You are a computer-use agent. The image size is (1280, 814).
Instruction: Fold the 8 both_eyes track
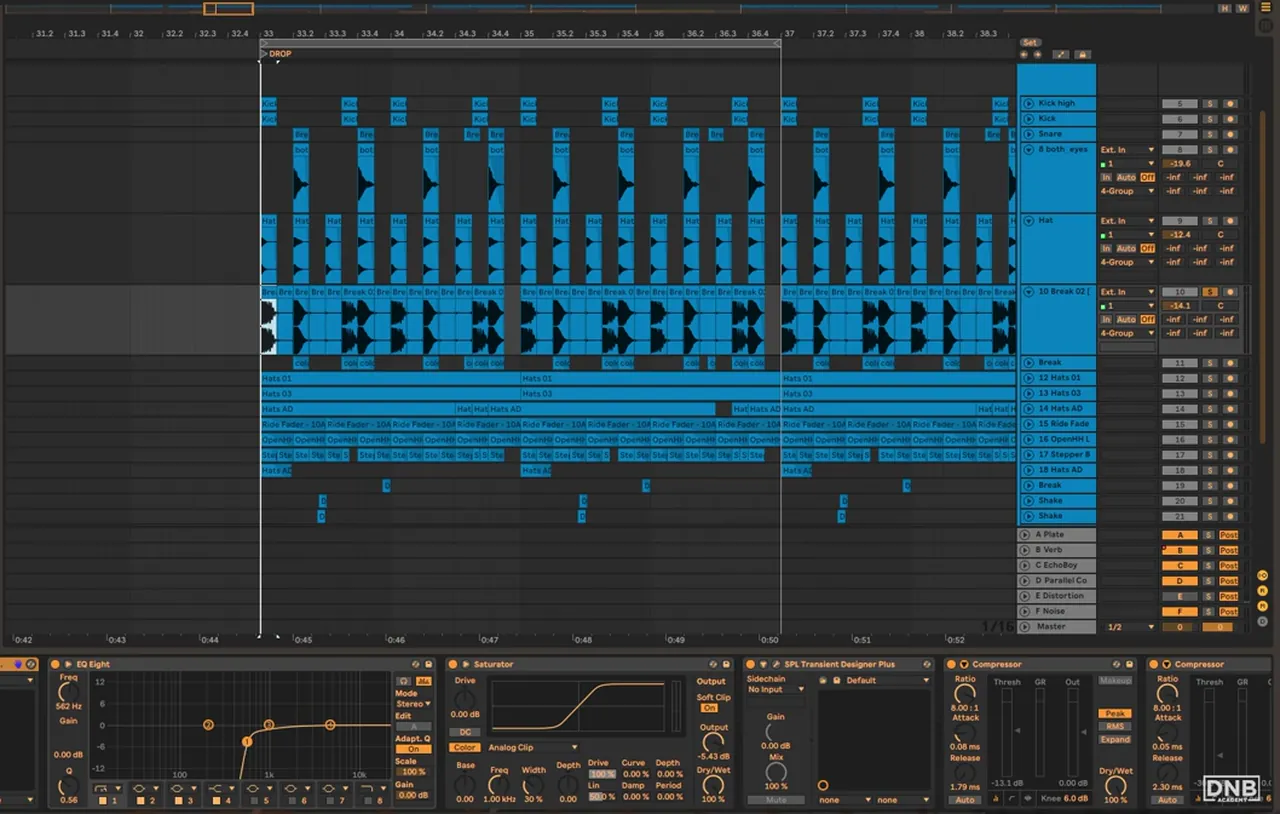tap(1028, 150)
